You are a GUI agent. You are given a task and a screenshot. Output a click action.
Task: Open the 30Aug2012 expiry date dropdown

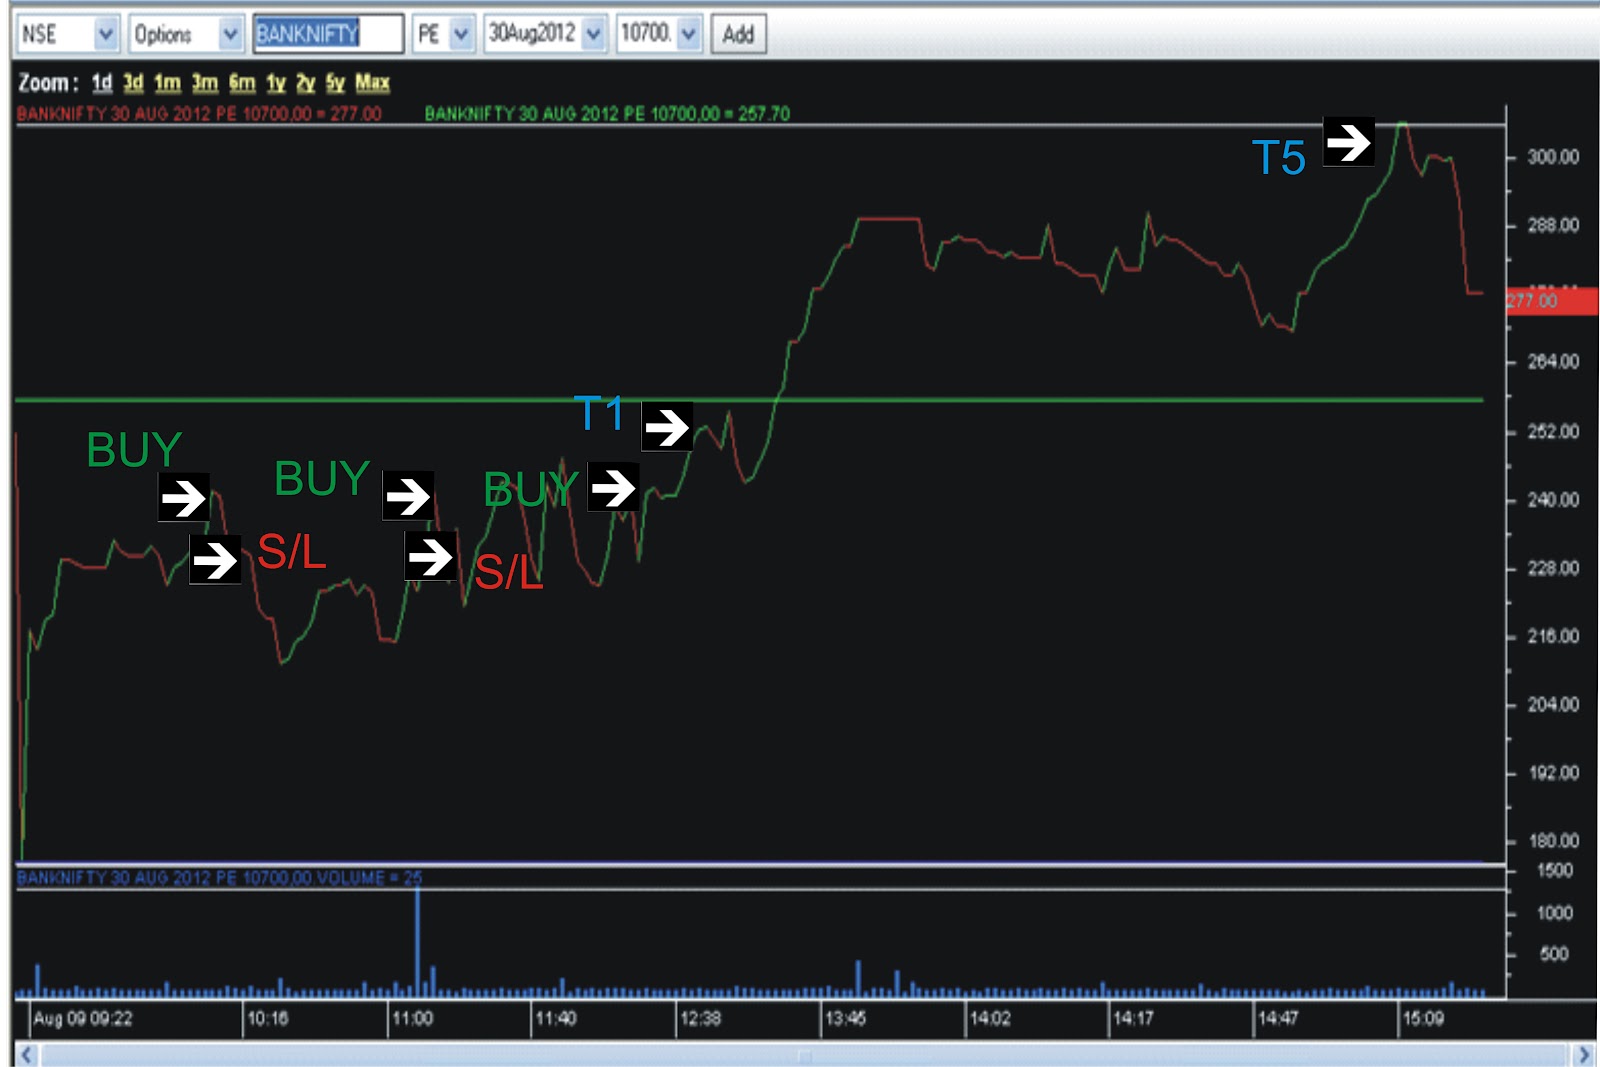click(x=545, y=34)
